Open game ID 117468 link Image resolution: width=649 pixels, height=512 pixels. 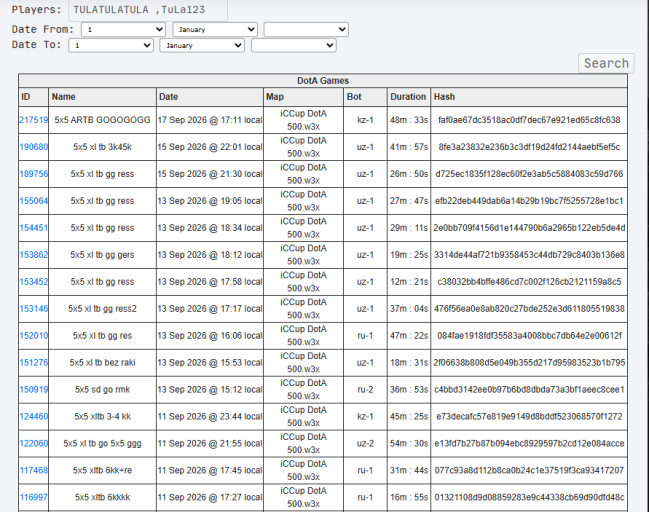tap(34, 470)
